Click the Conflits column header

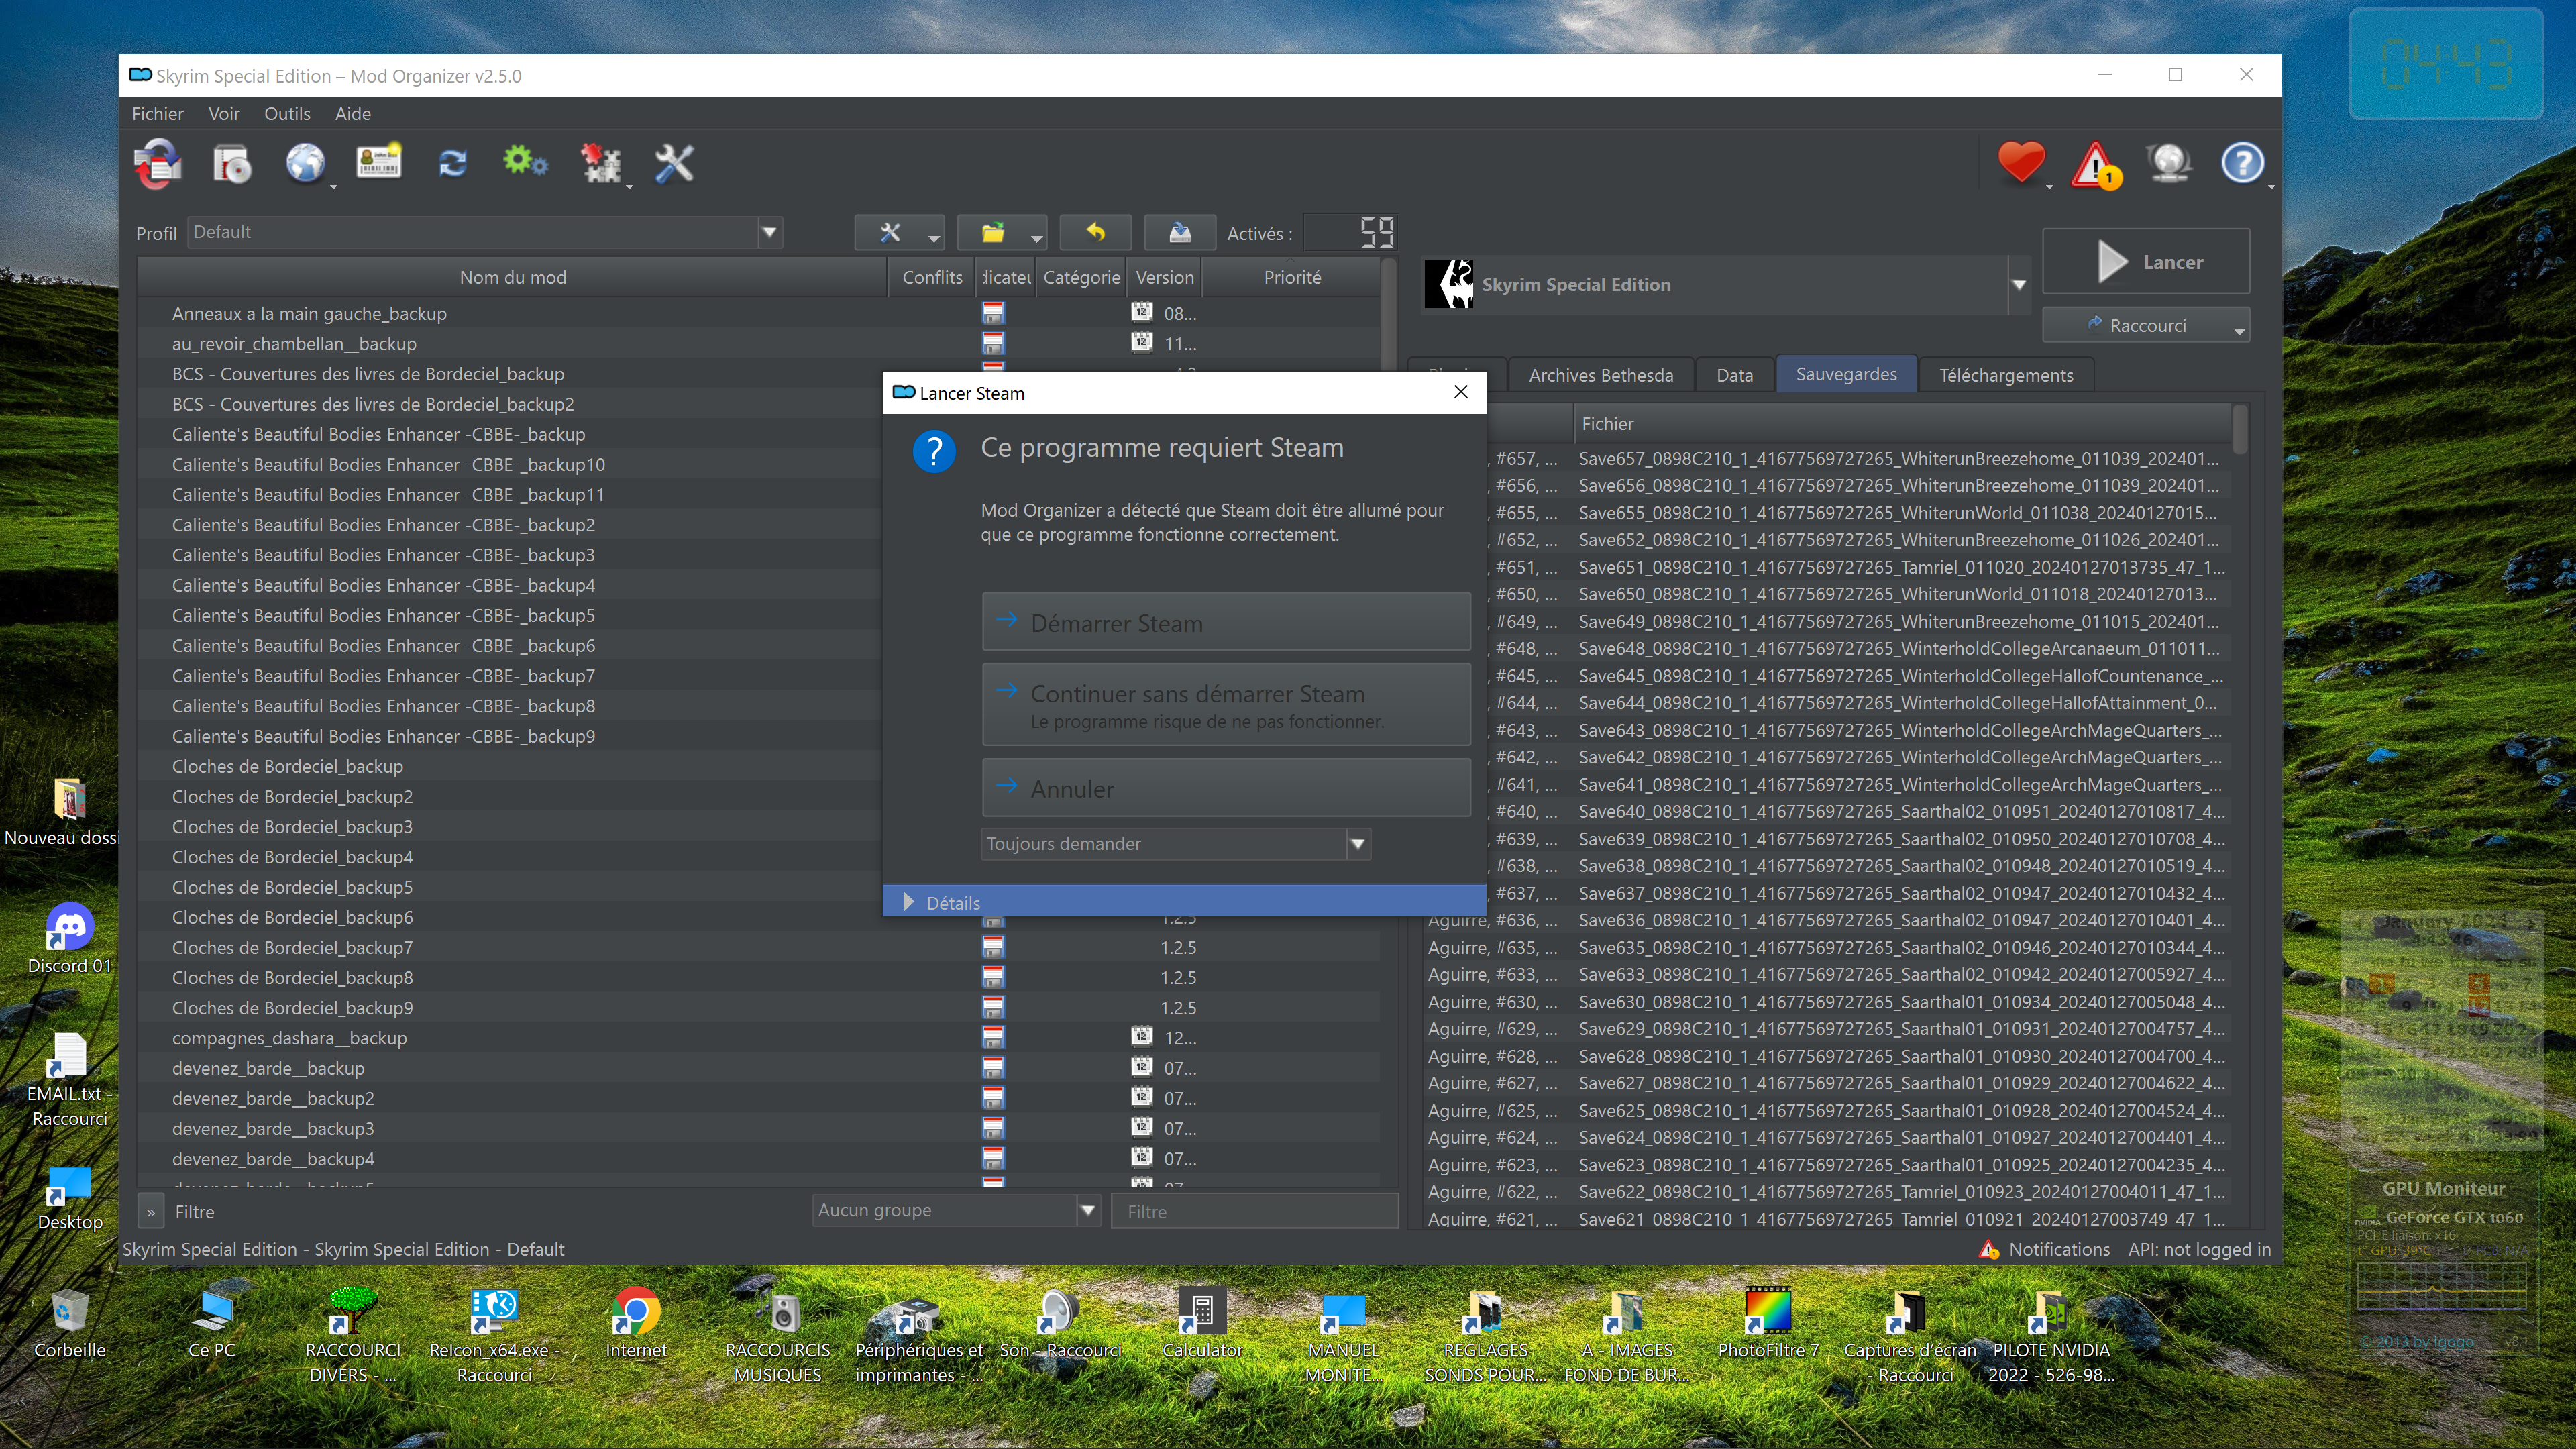[x=931, y=277]
